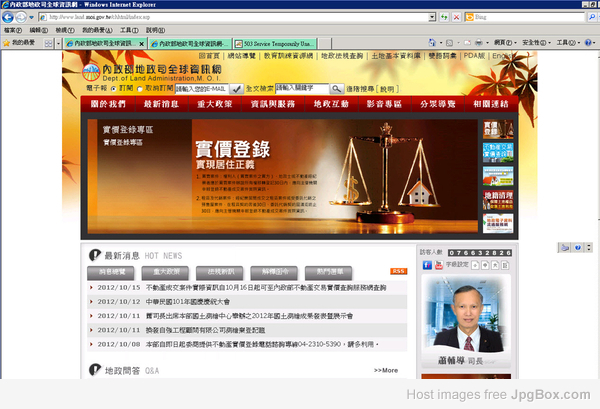The height and width of the screenshot is (409, 600).
Task: Open the 安全性 (Safety) dropdown menu
Action: [x=536, y=42]
